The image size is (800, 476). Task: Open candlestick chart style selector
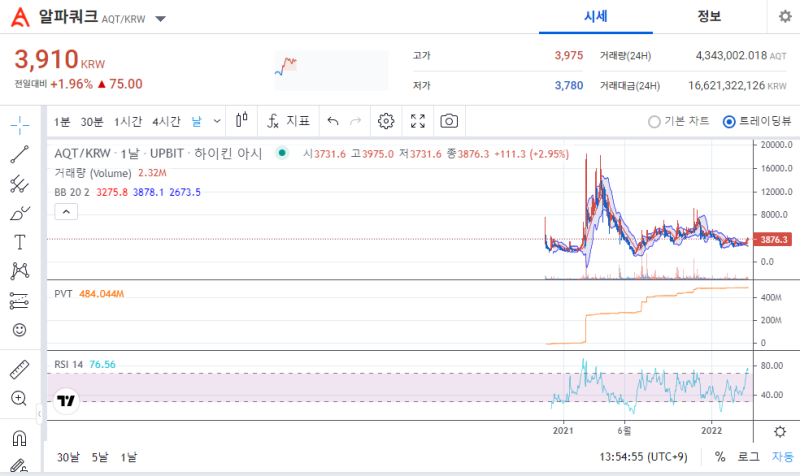242,120
